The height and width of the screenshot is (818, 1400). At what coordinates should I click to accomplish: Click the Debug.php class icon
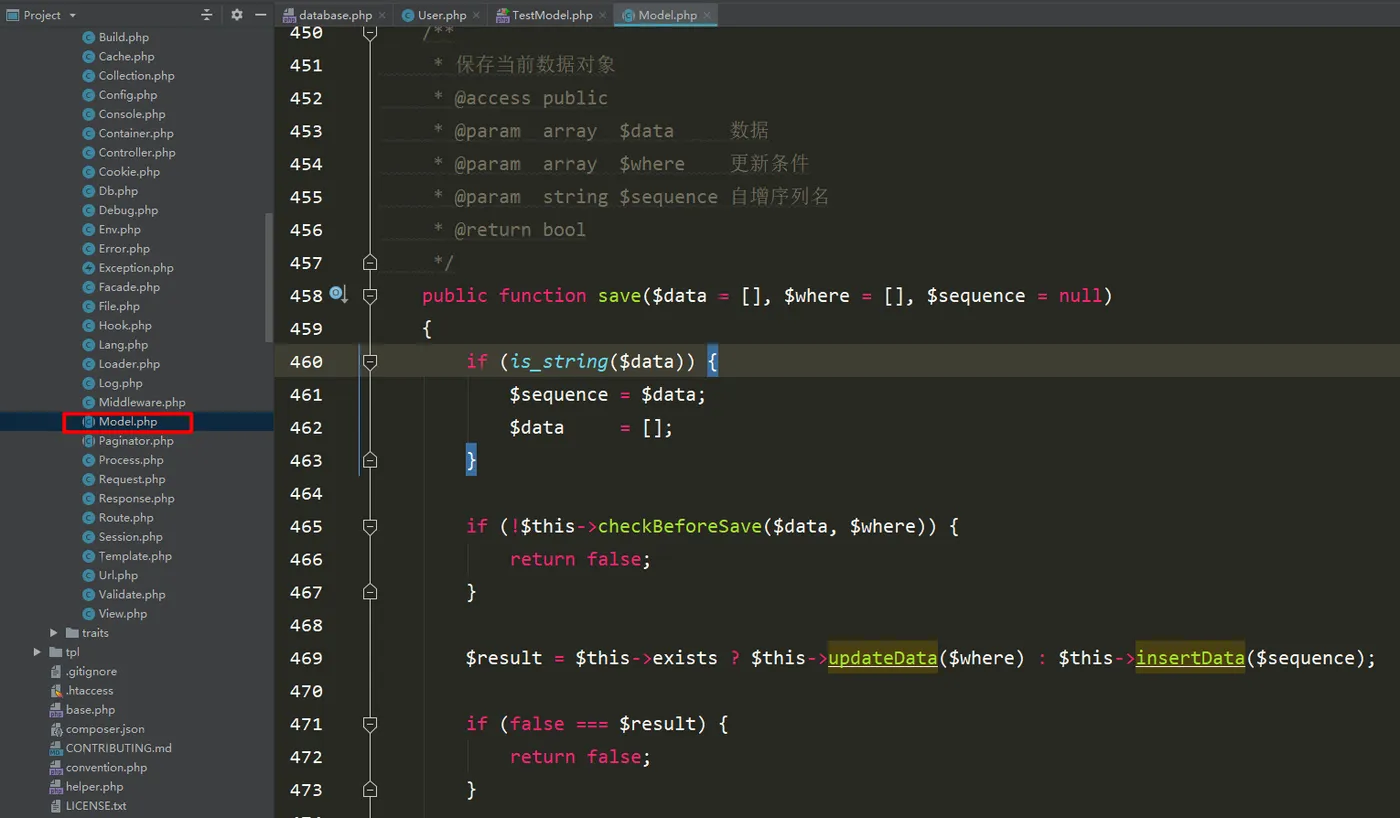[88, 210]
